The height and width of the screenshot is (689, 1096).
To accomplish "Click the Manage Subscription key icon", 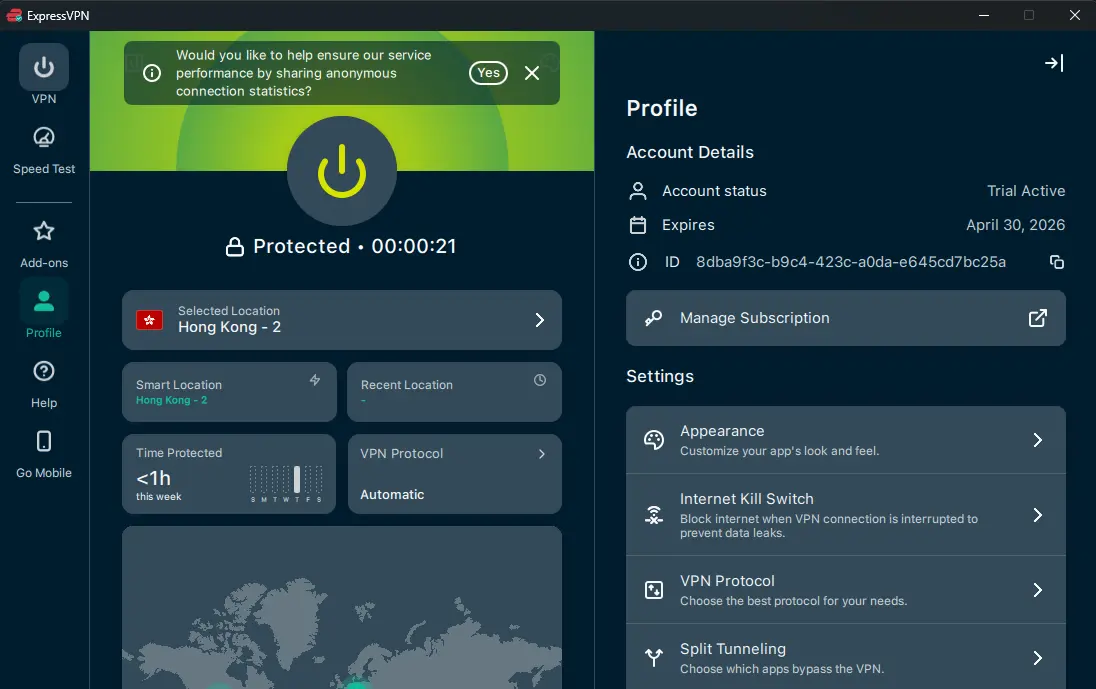I will coord(654,318).
